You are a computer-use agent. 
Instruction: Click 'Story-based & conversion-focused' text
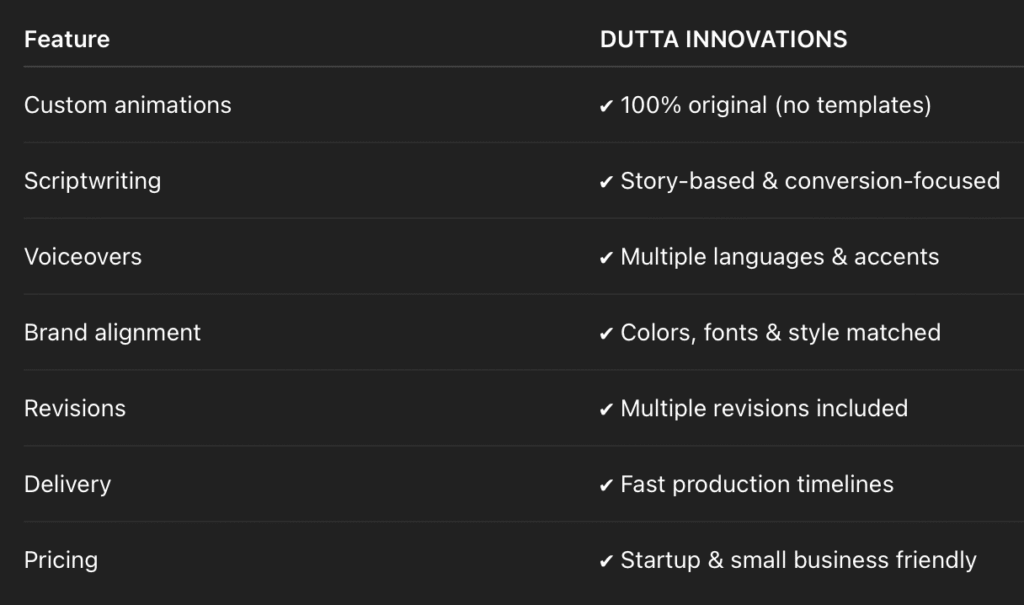(810, 181)
